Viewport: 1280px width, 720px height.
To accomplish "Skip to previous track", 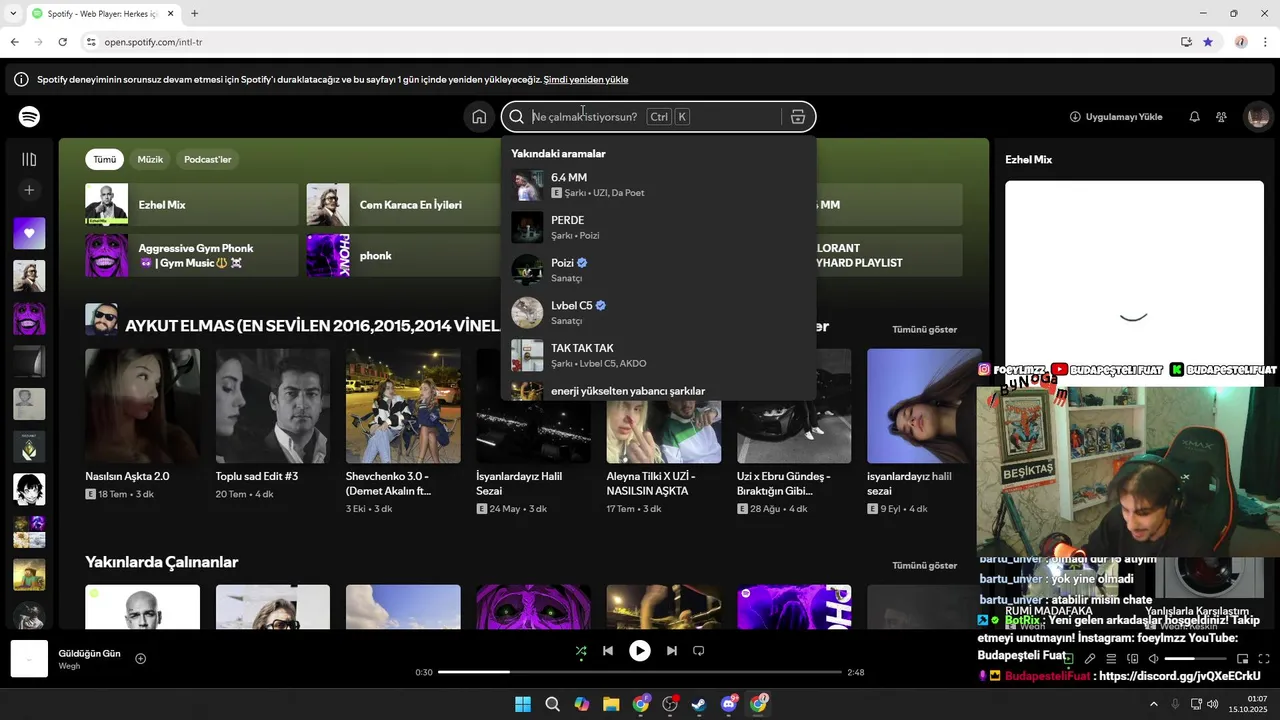I will [607, 651].
